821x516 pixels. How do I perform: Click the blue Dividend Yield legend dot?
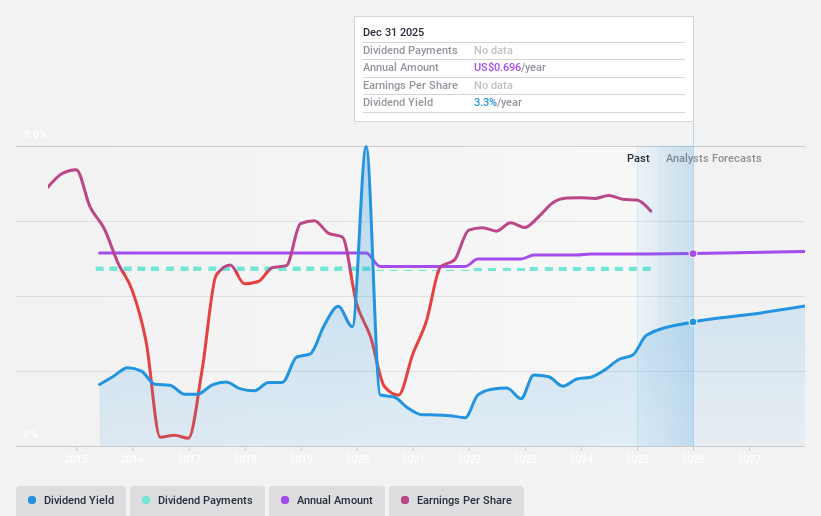coord(32,500)
